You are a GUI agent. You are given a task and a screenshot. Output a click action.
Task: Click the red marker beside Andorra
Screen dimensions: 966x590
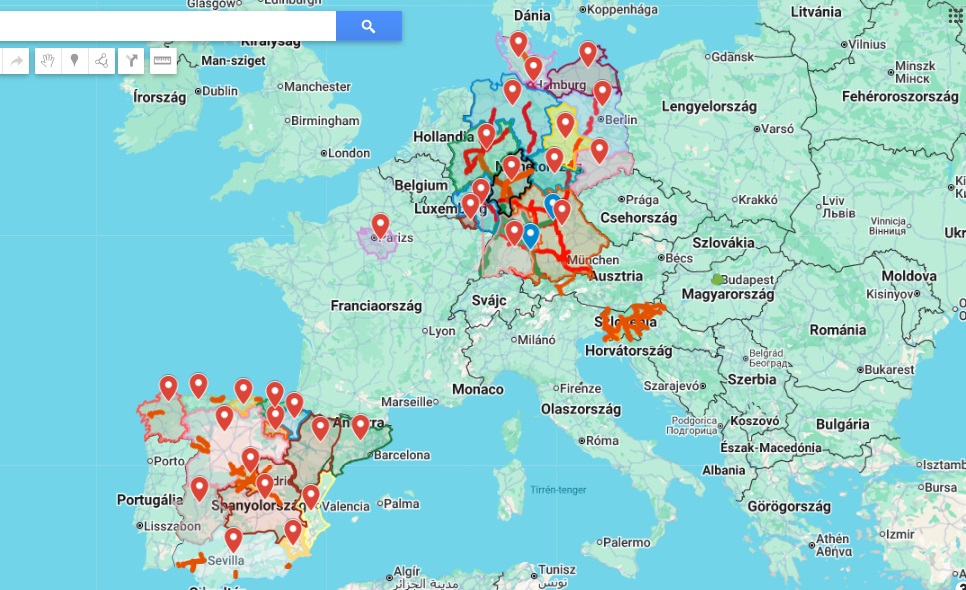pos(360,425)
